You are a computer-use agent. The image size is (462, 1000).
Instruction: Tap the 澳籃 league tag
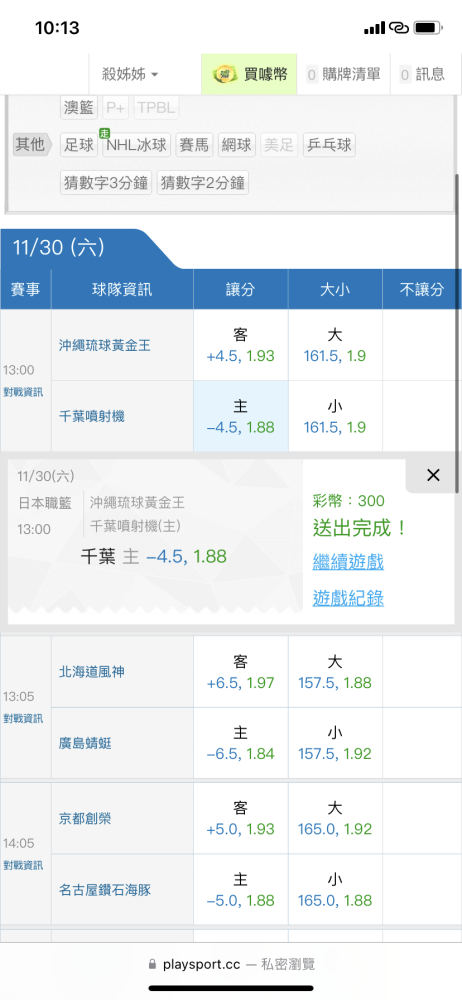[x=79, y=108]
